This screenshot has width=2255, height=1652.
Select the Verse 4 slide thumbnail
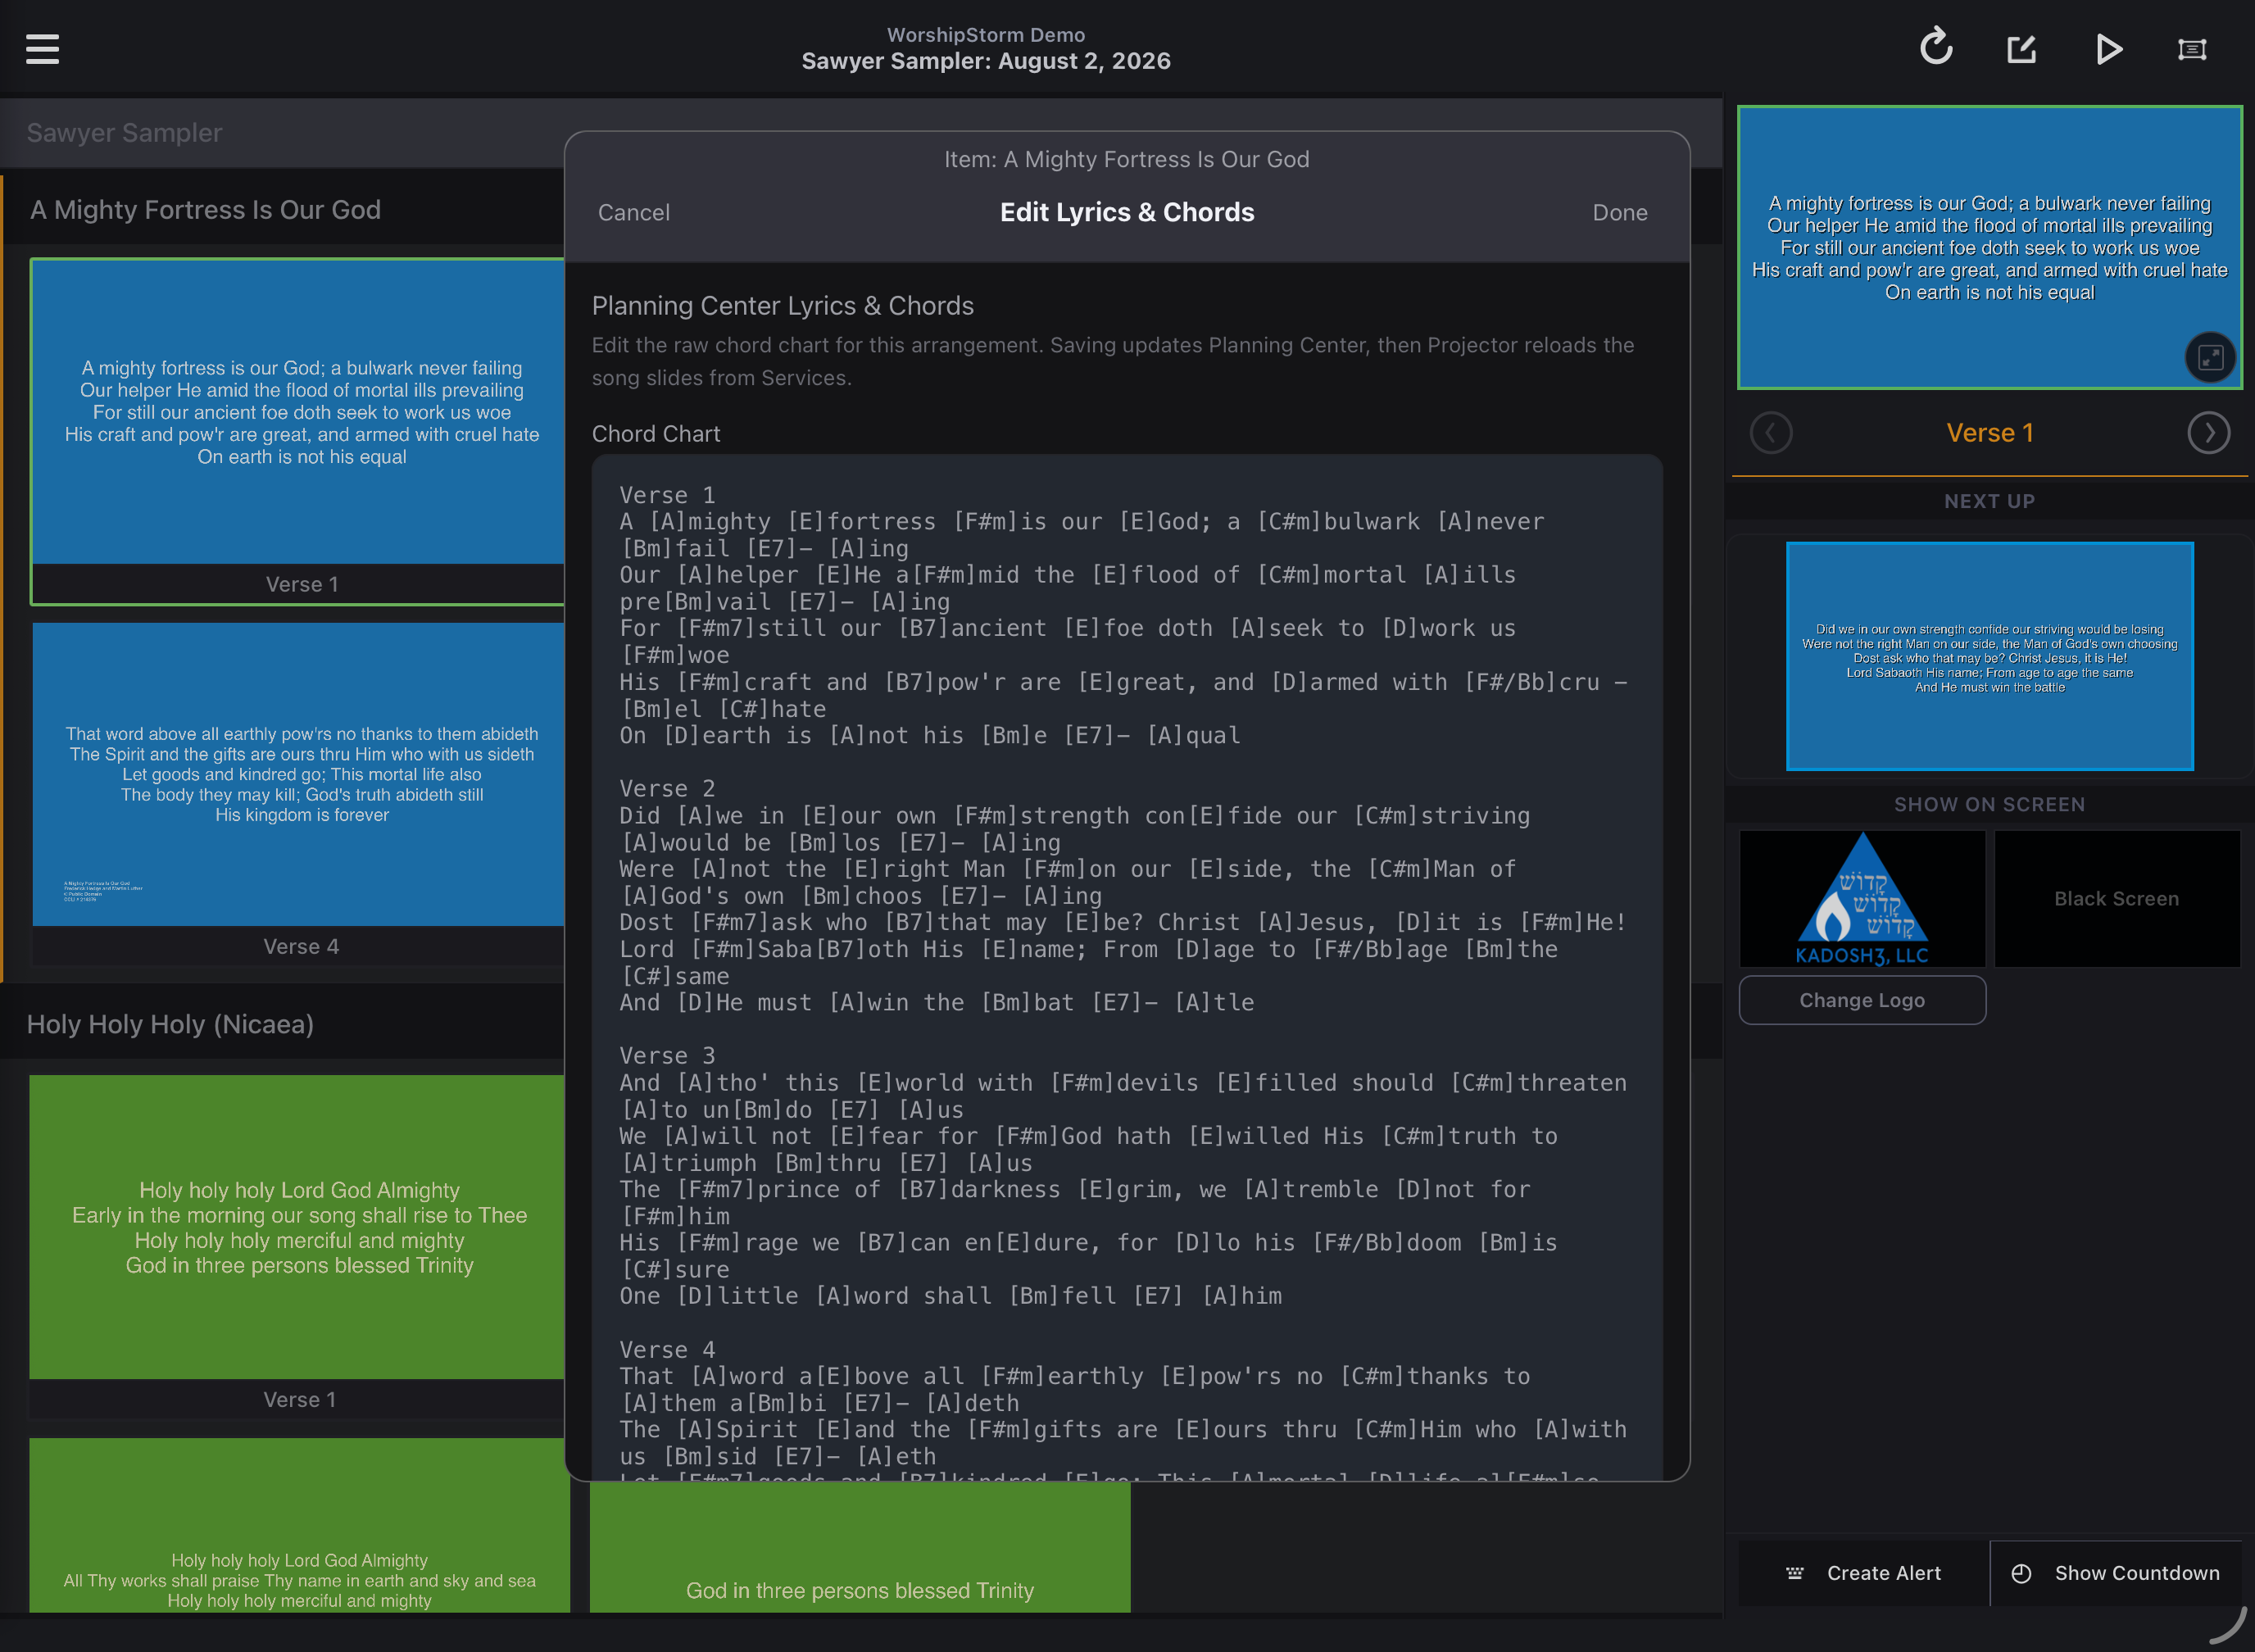pyautogui.click(x=298, y=793)
